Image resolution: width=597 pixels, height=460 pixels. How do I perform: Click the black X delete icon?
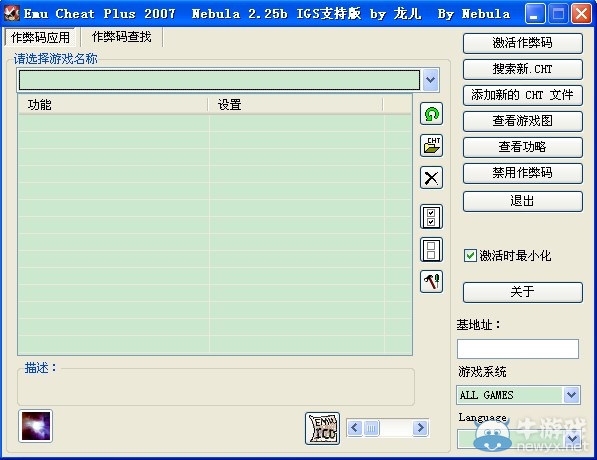pyautogui.click(x=431, y=177)
